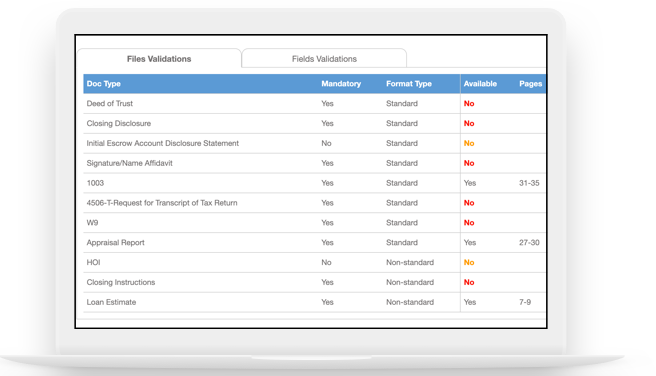Screen dimensions: 656x376
Task: Click Mandatory No for Initial Escrow Account
Action: point(326,143)
